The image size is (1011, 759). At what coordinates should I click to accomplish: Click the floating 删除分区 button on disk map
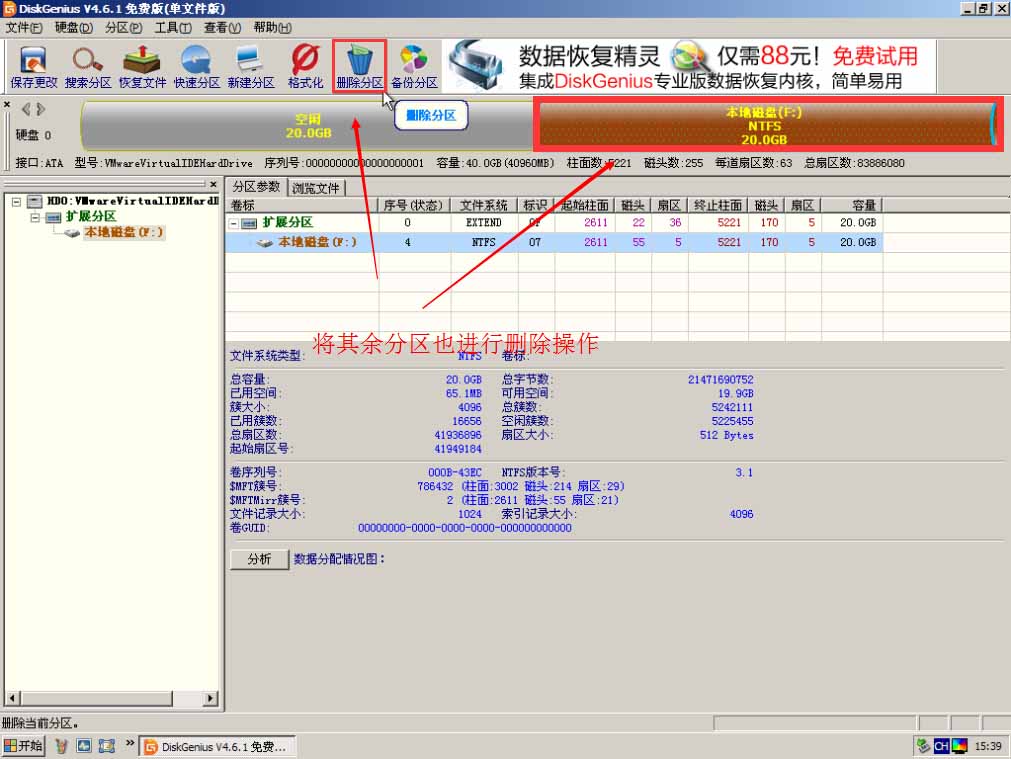[431, 116]
